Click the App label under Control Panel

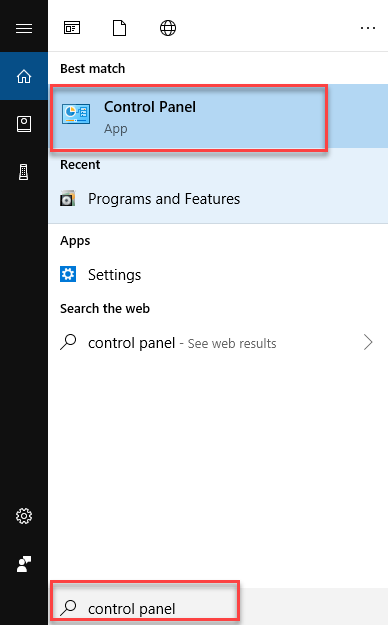pos(116,129)
